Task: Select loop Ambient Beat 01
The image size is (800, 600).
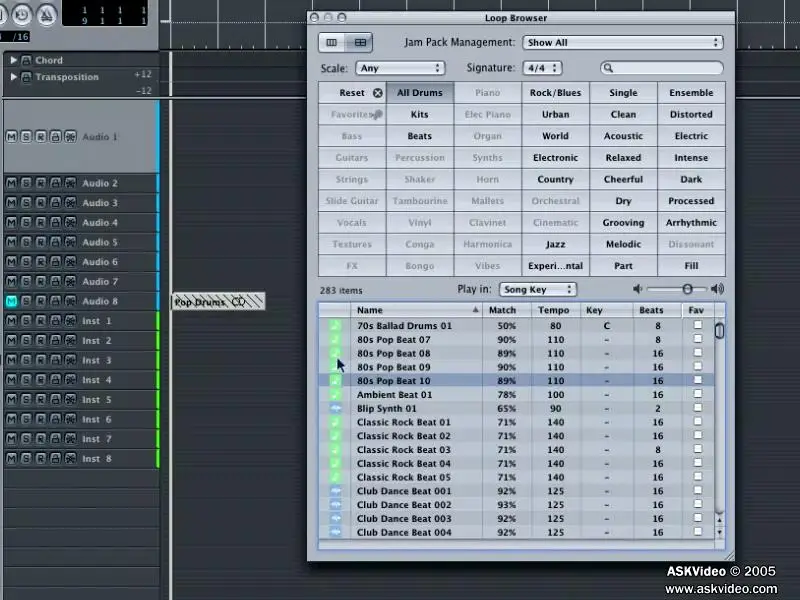Action: [x=516, y=394]
